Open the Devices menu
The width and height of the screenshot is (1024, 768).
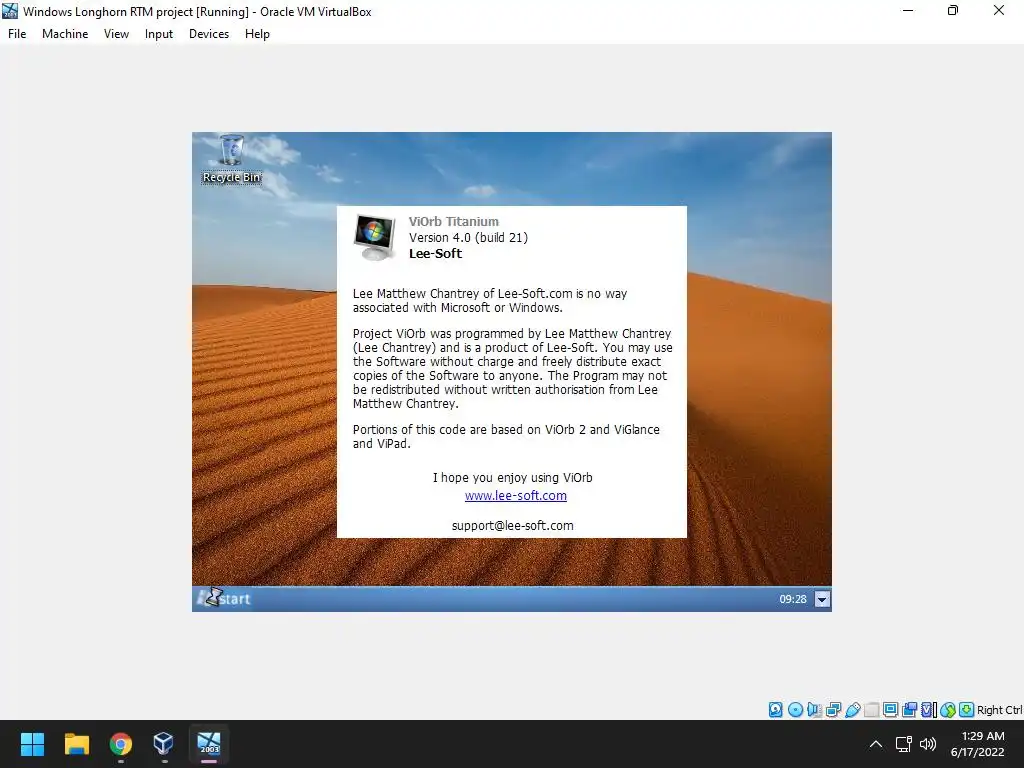click(x=209, y=34)
